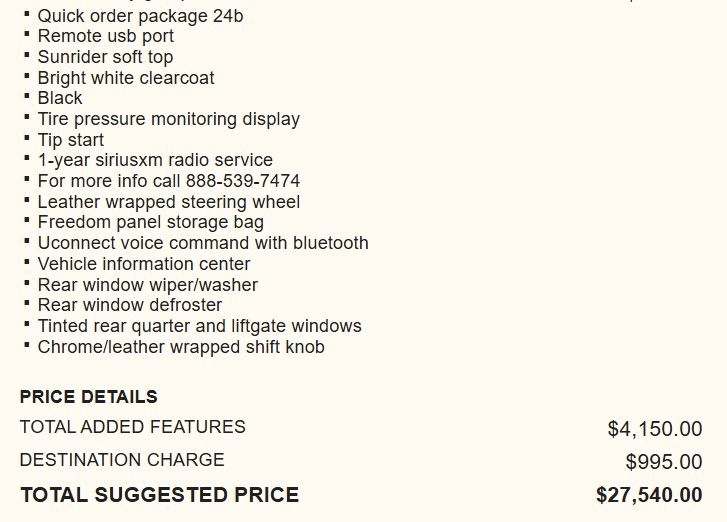
Task: Click the Chrome/leather wrapped shift knob item
Action: coord(181,347)
